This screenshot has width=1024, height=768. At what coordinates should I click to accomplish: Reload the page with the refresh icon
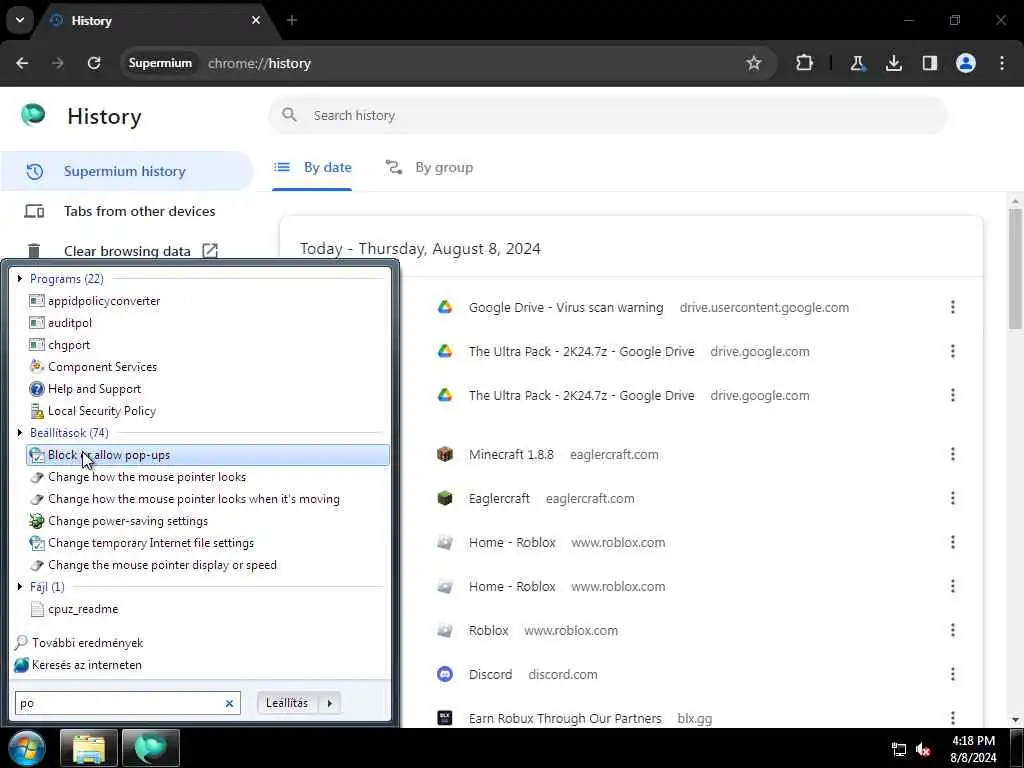tap(94, 63)
